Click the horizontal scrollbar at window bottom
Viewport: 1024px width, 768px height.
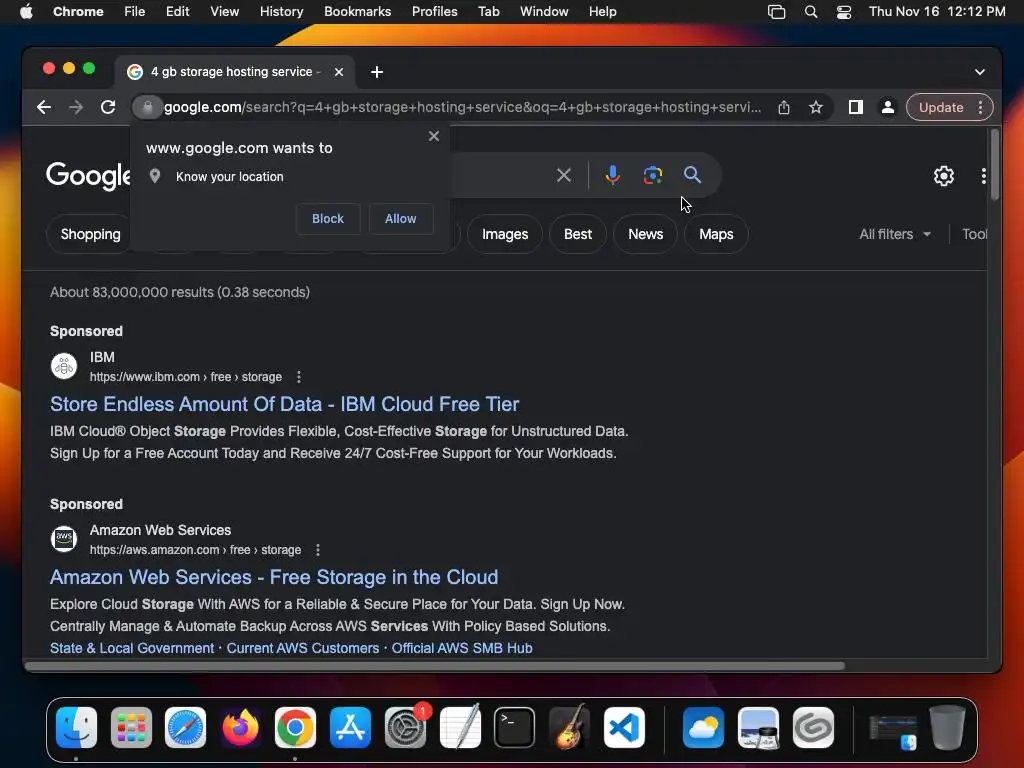coord(435,666)
